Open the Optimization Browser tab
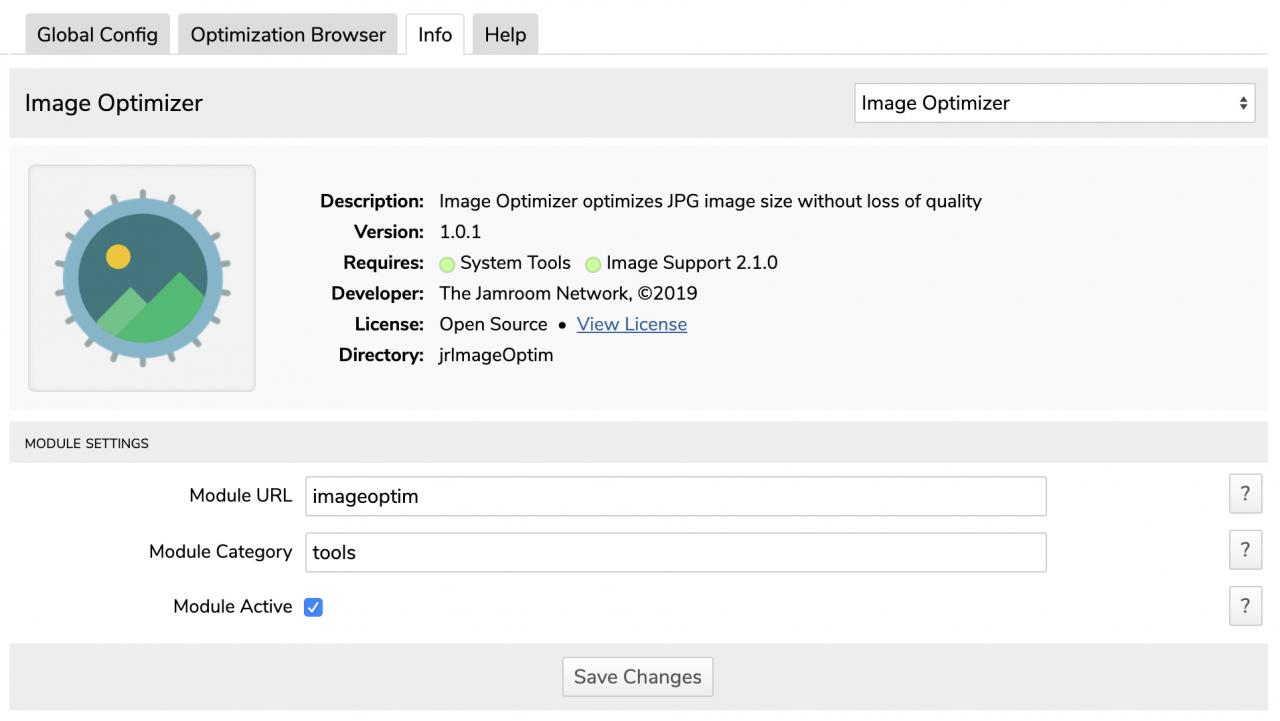1280x721 pixels. (x=288, y=35)
